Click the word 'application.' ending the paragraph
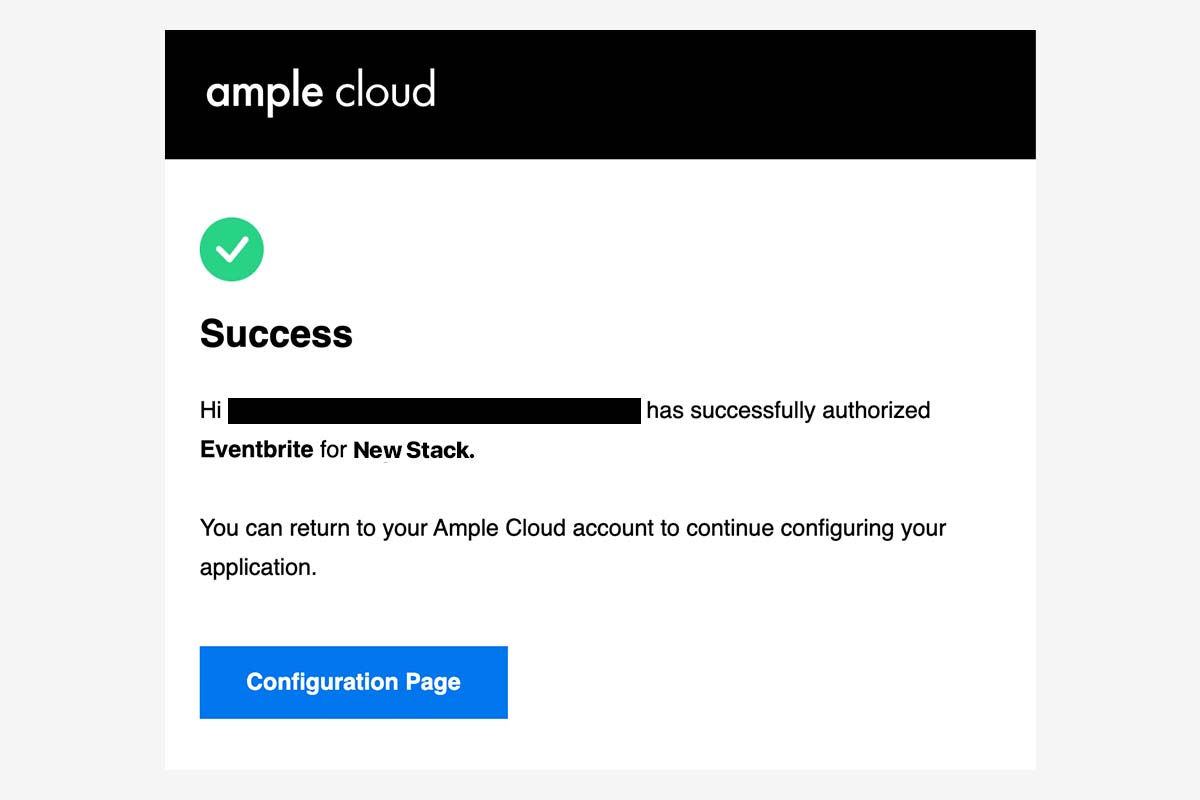 258,568
